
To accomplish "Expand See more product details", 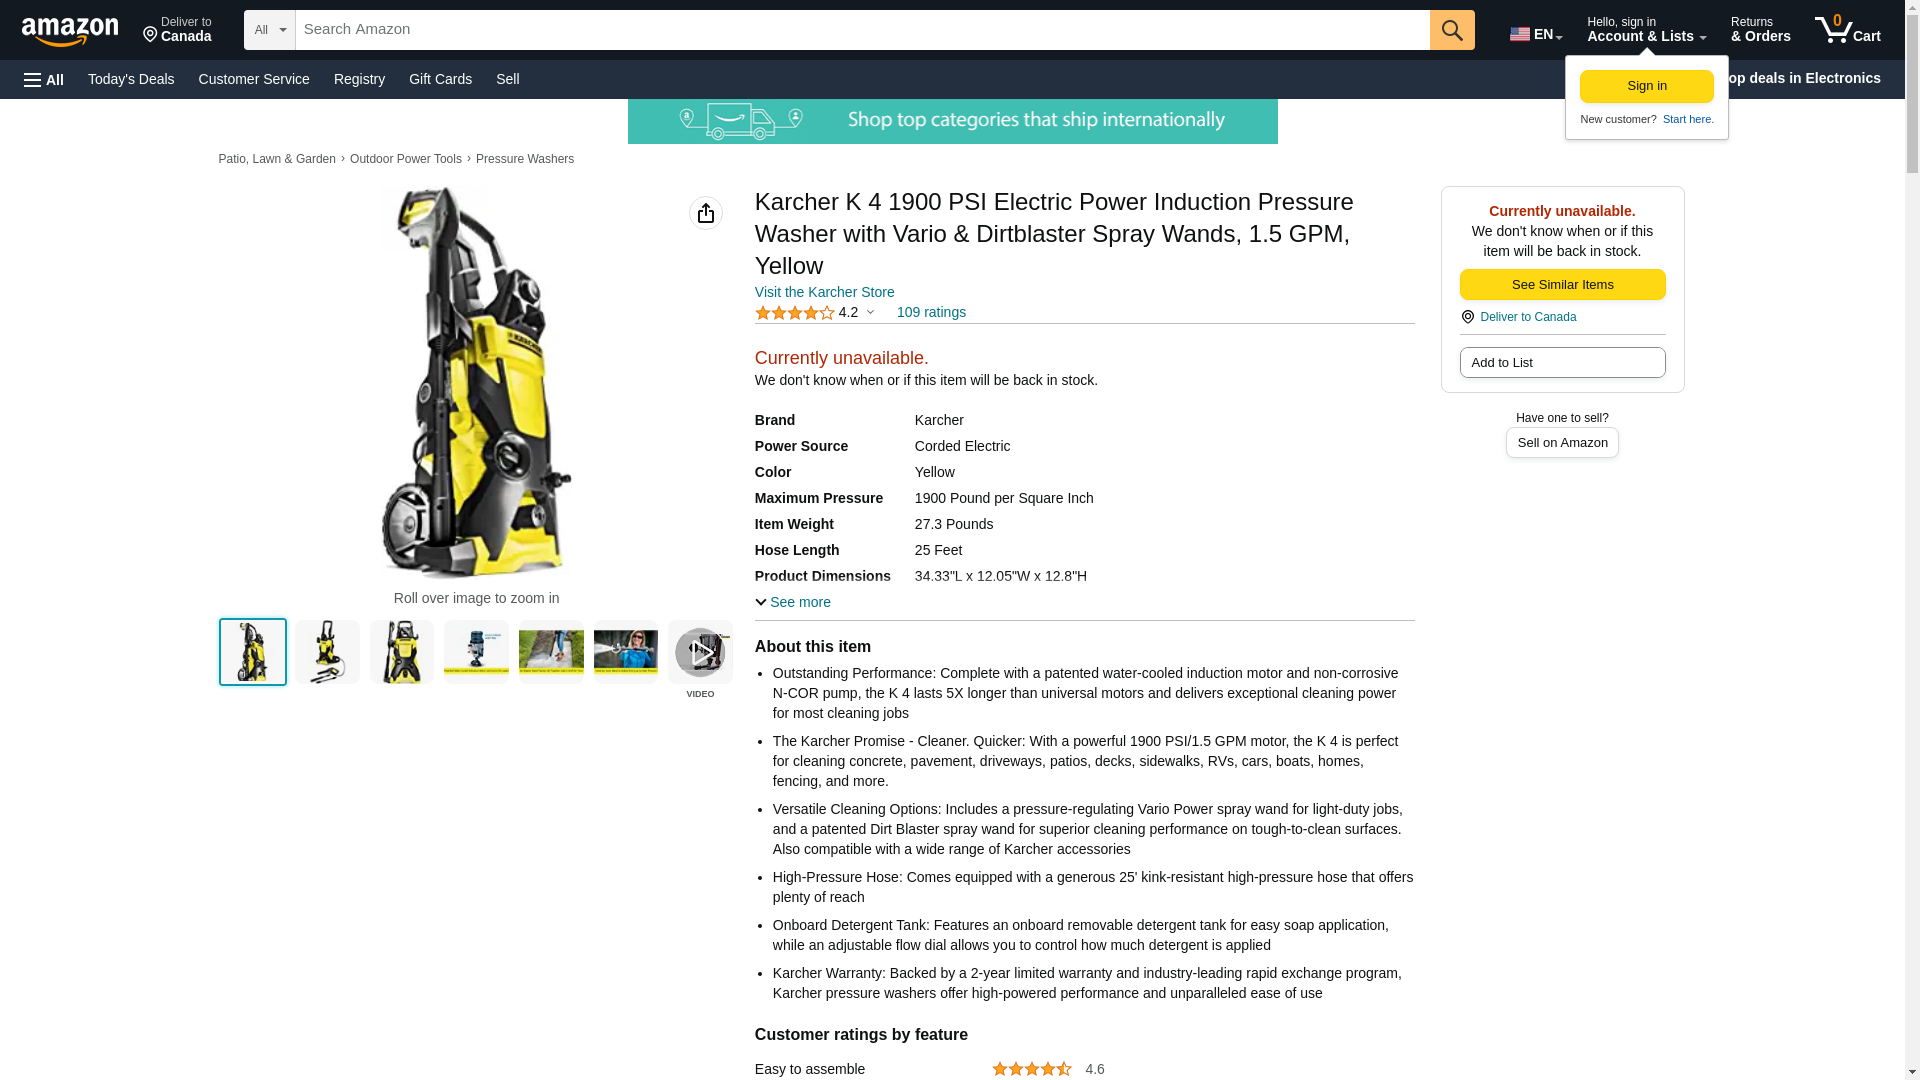I will 793,602.
